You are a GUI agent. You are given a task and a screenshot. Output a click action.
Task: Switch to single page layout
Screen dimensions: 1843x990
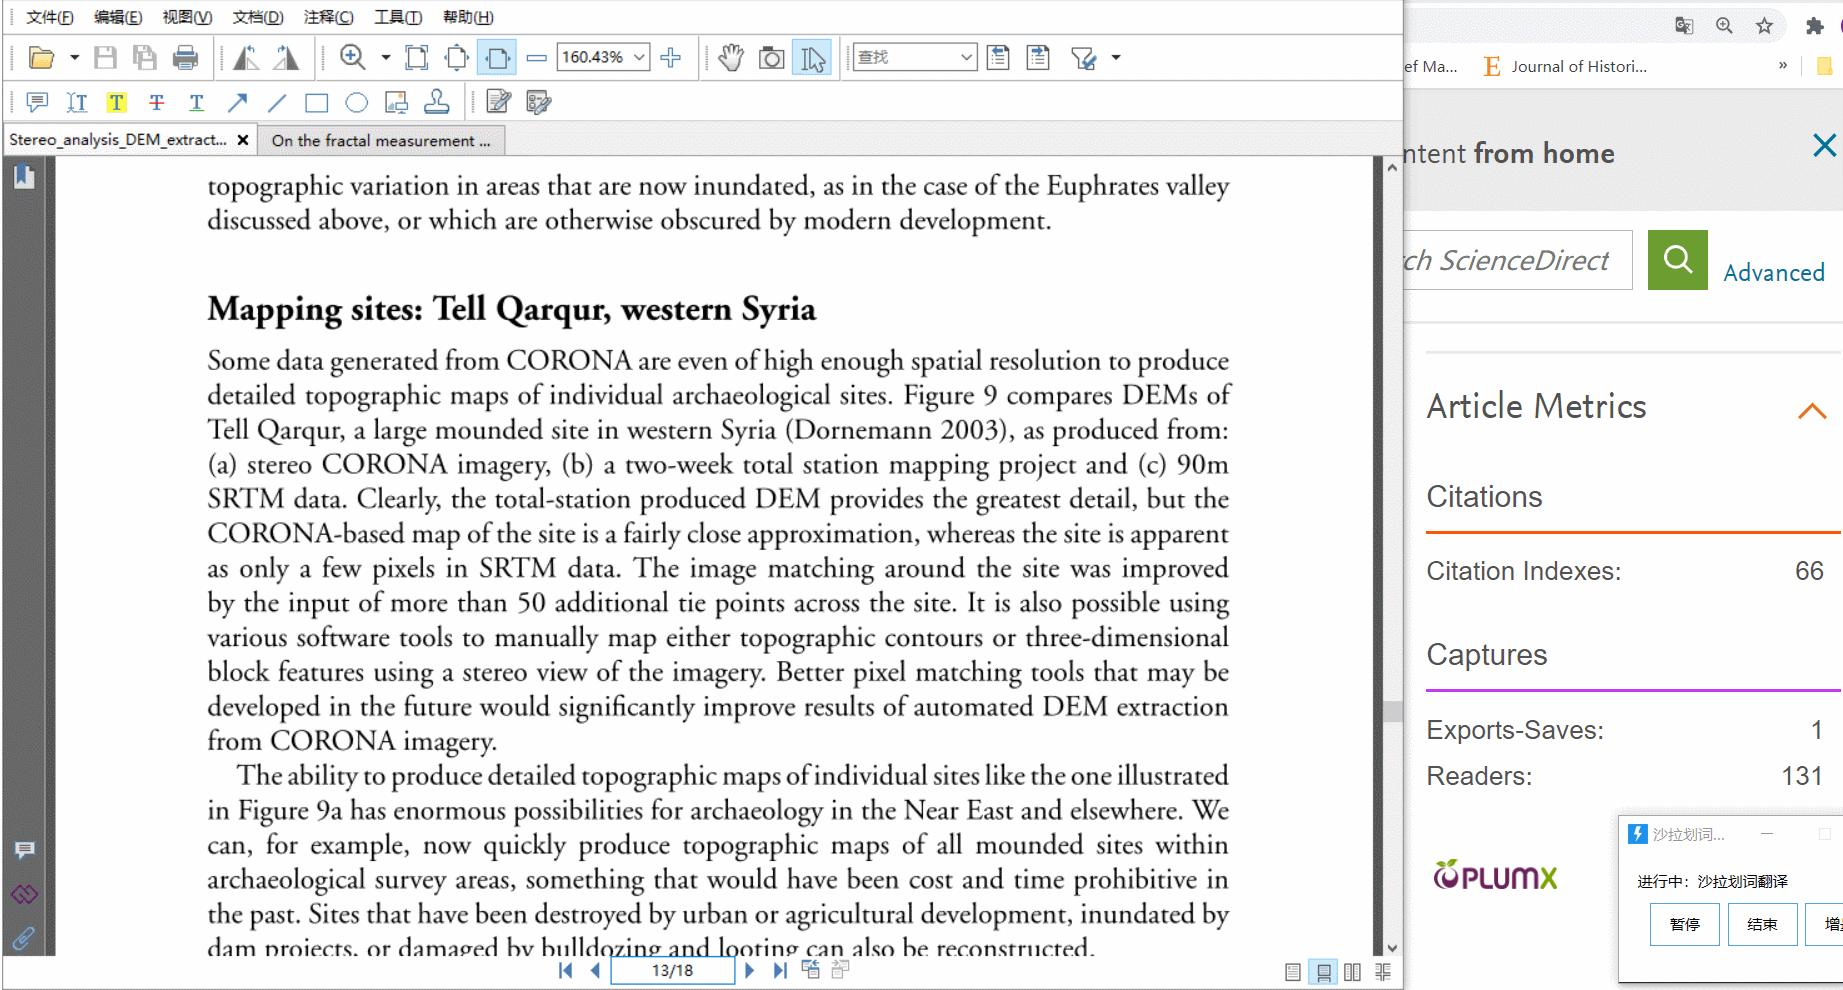pyautogui.click(x=1293, y=972)
